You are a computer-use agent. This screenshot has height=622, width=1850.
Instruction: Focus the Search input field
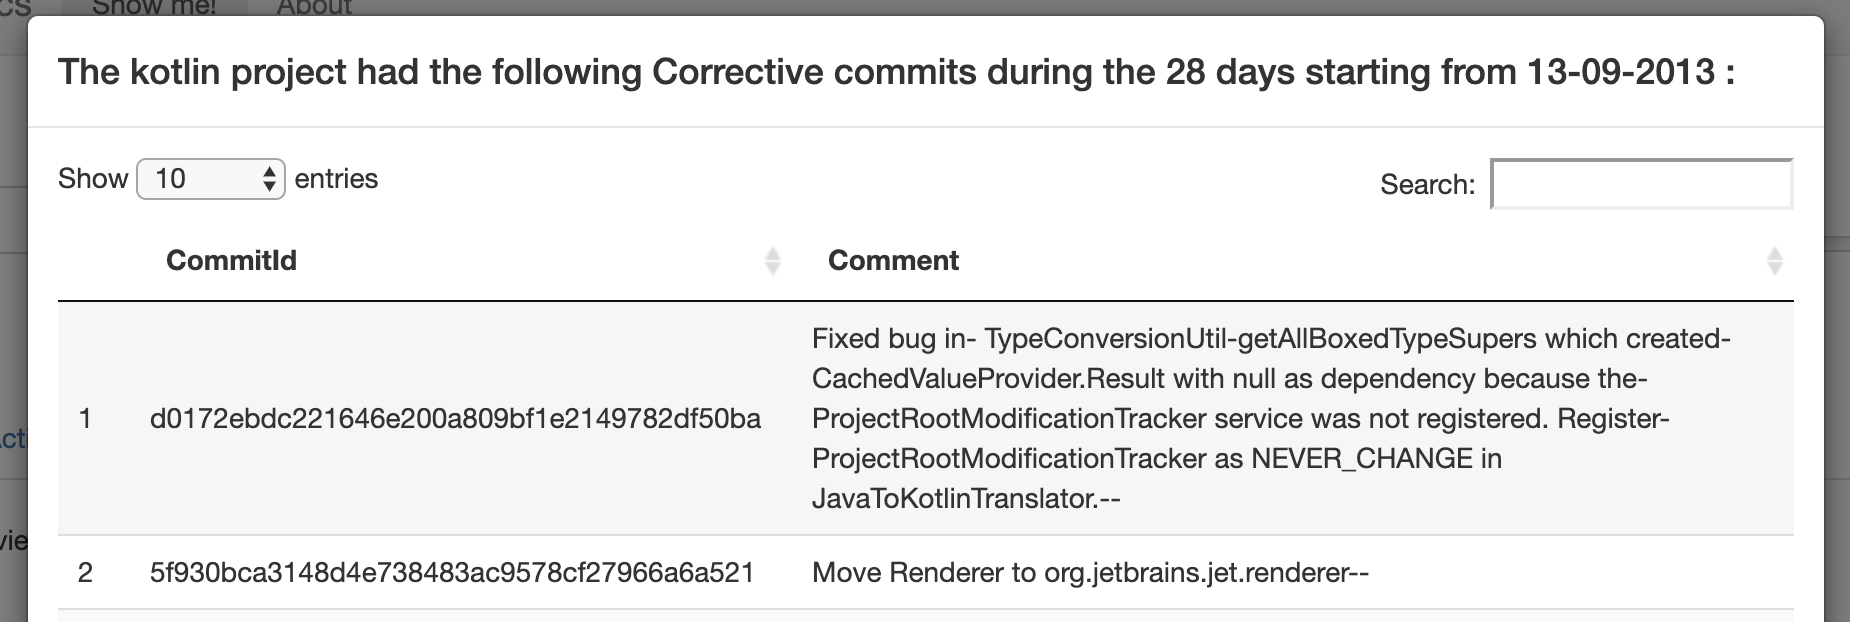coord(1641,184)
